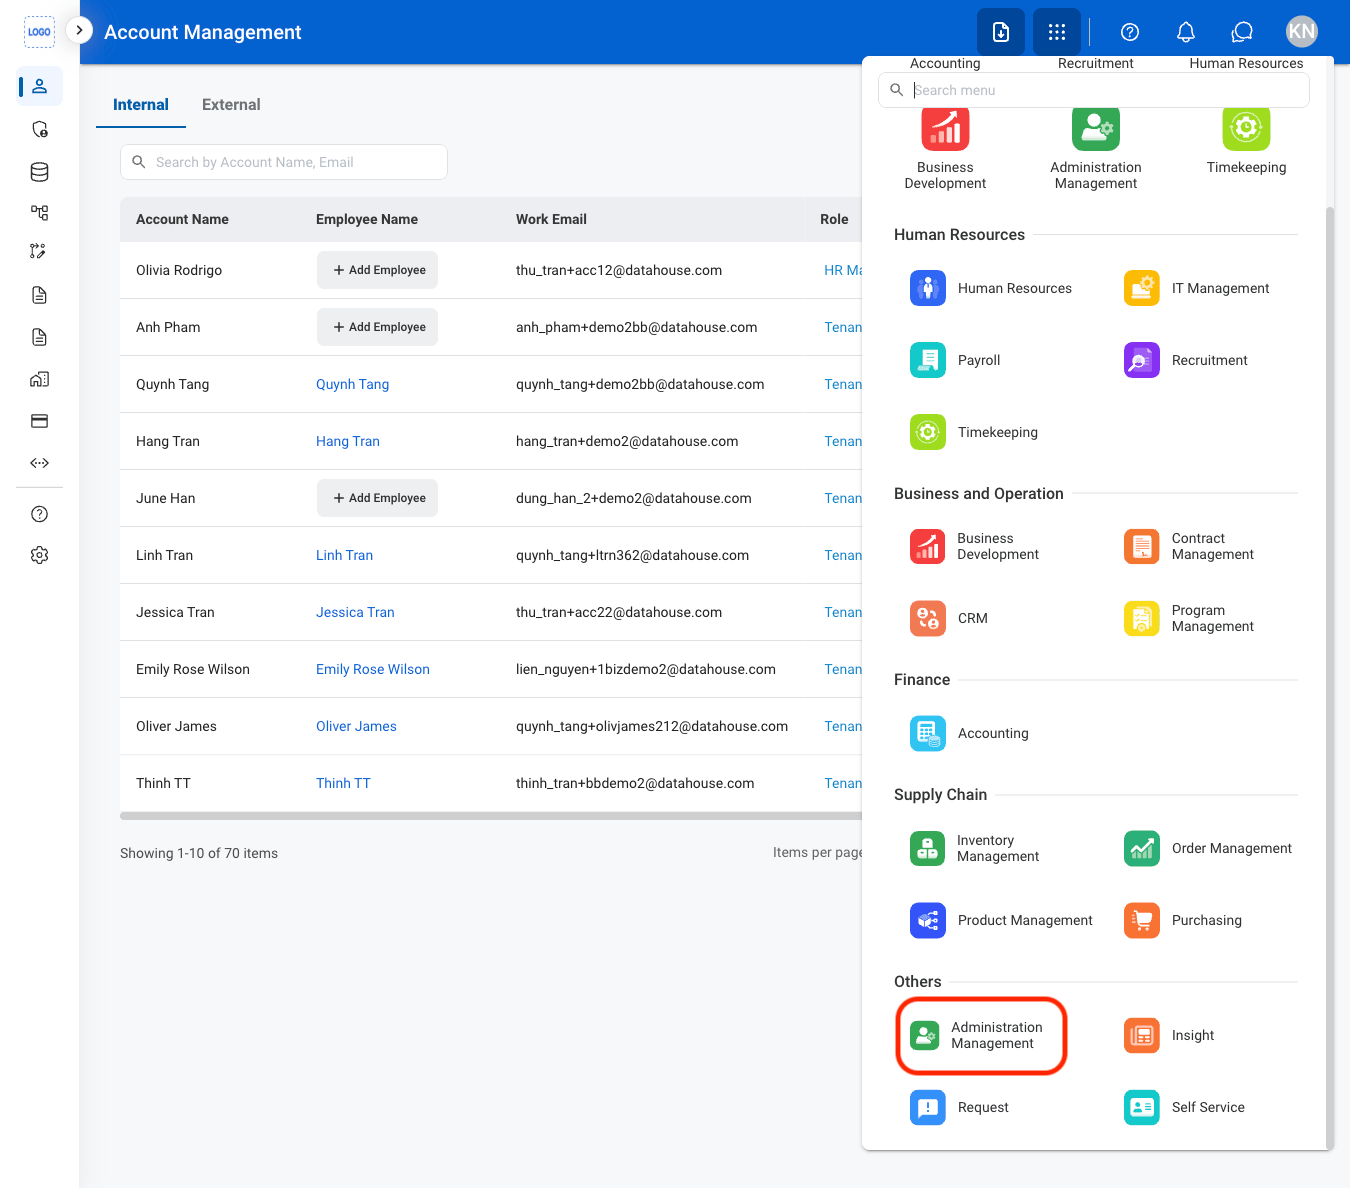Open Contract Management app
The height and width of the screenshot is (1188, 1350).
coord(1189,546)
